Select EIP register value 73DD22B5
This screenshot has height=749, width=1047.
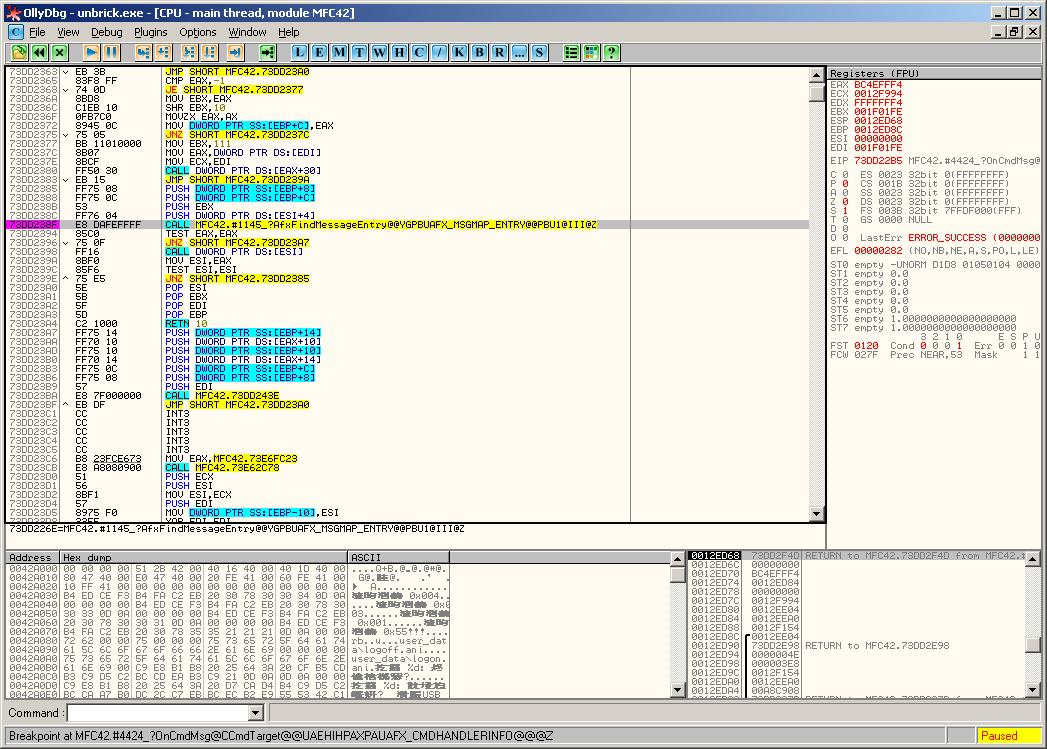tap(878, 161)
